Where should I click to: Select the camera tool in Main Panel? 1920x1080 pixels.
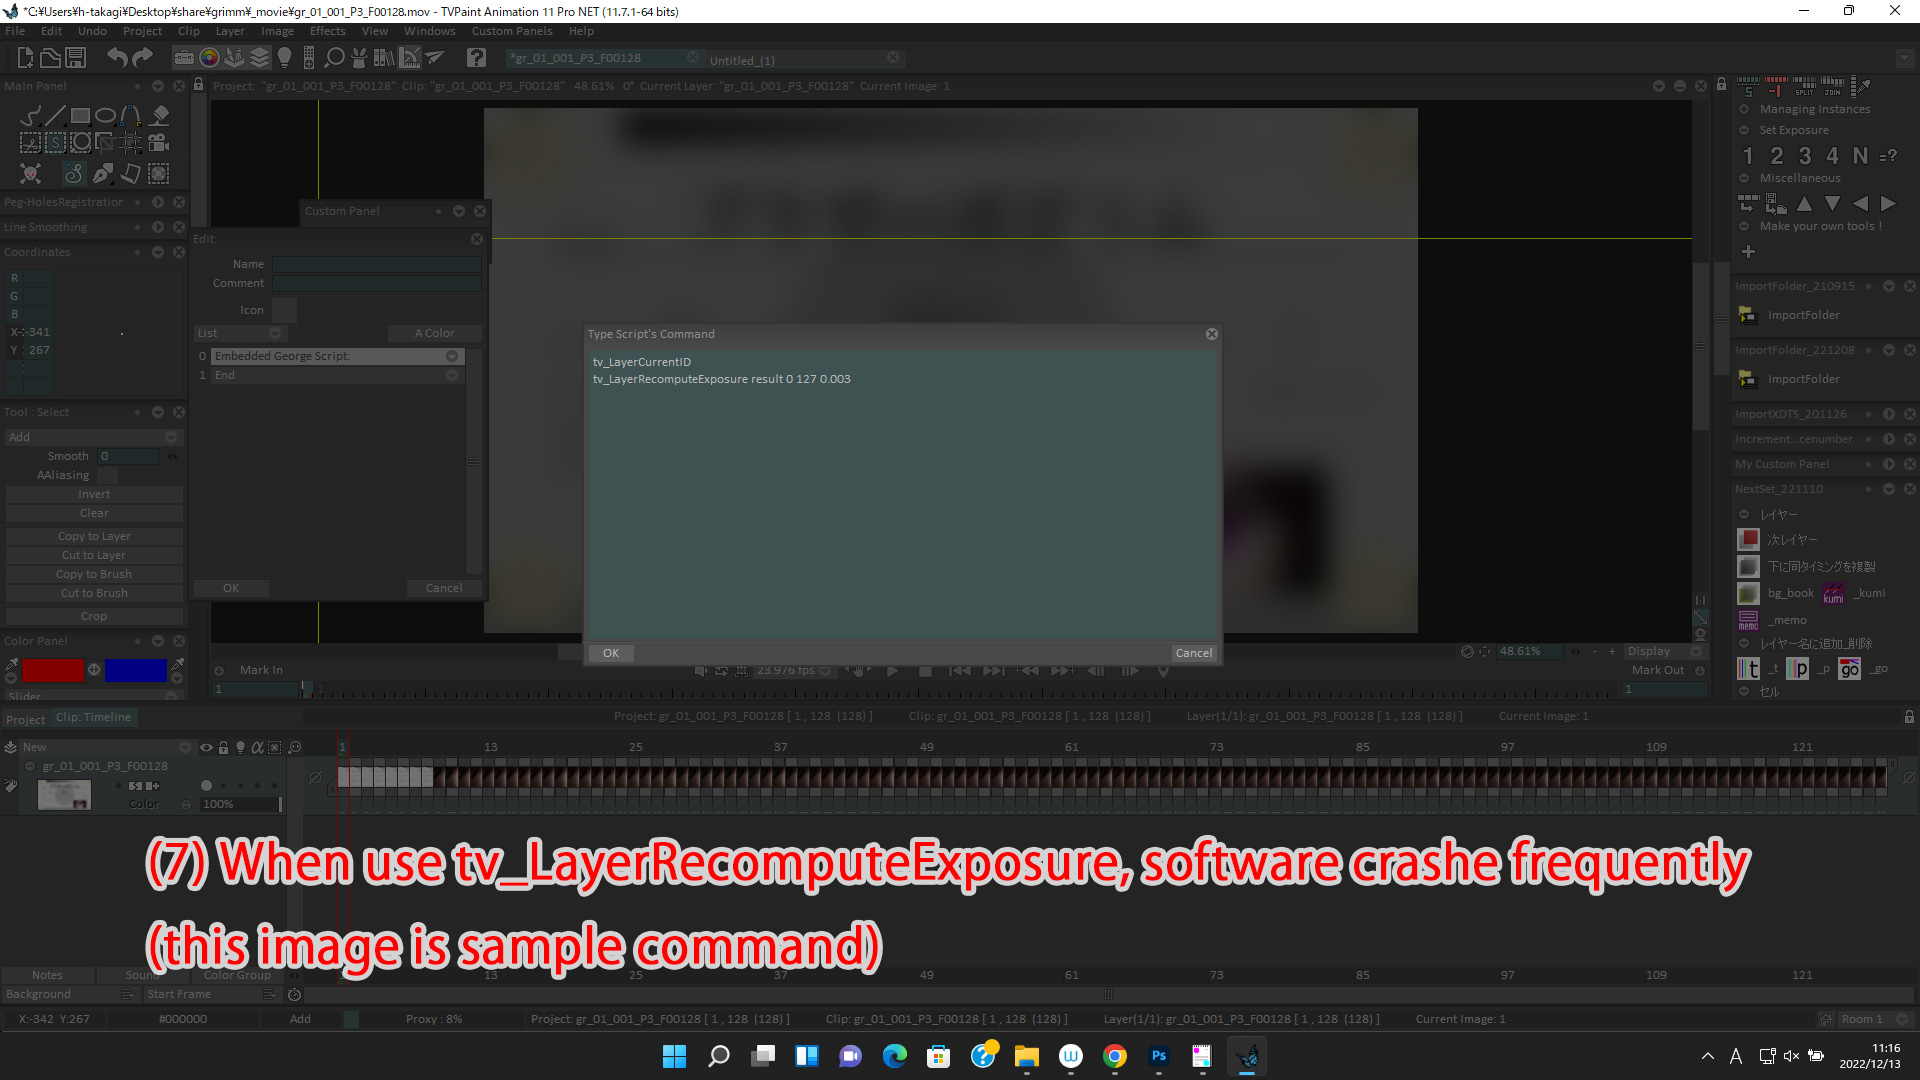pyautogui.click(x=159, y=142)
